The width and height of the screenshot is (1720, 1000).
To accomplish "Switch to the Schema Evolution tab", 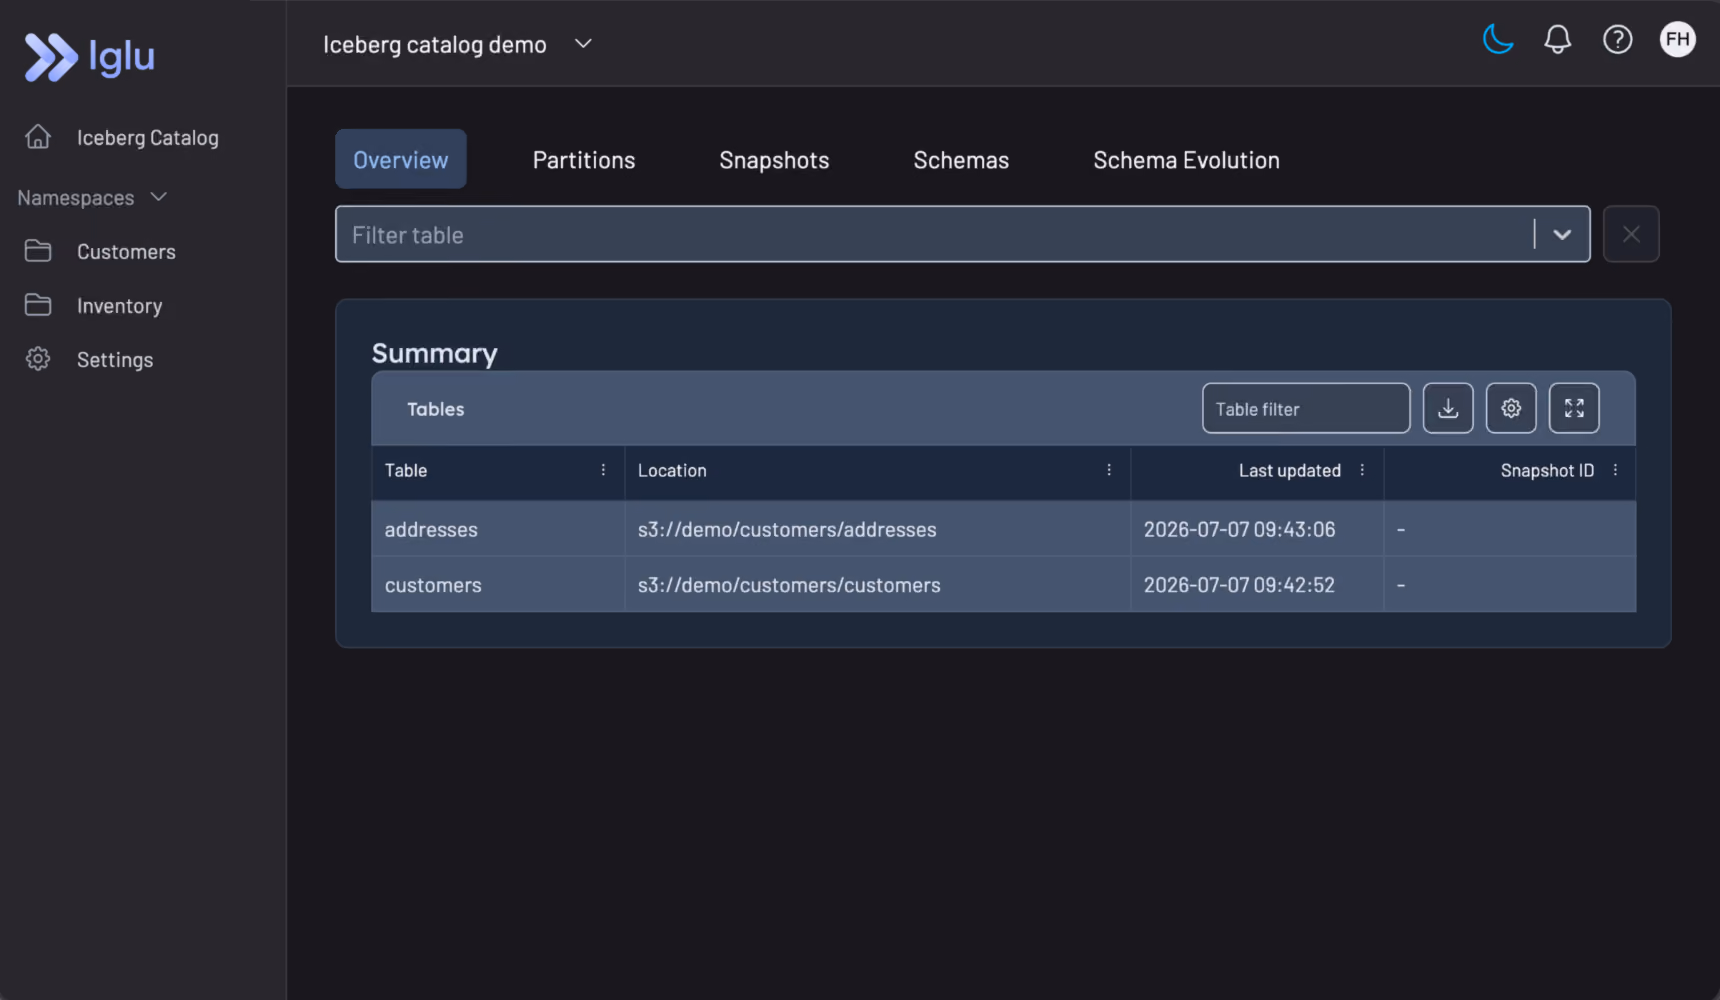I will (x=1186, y=160).
